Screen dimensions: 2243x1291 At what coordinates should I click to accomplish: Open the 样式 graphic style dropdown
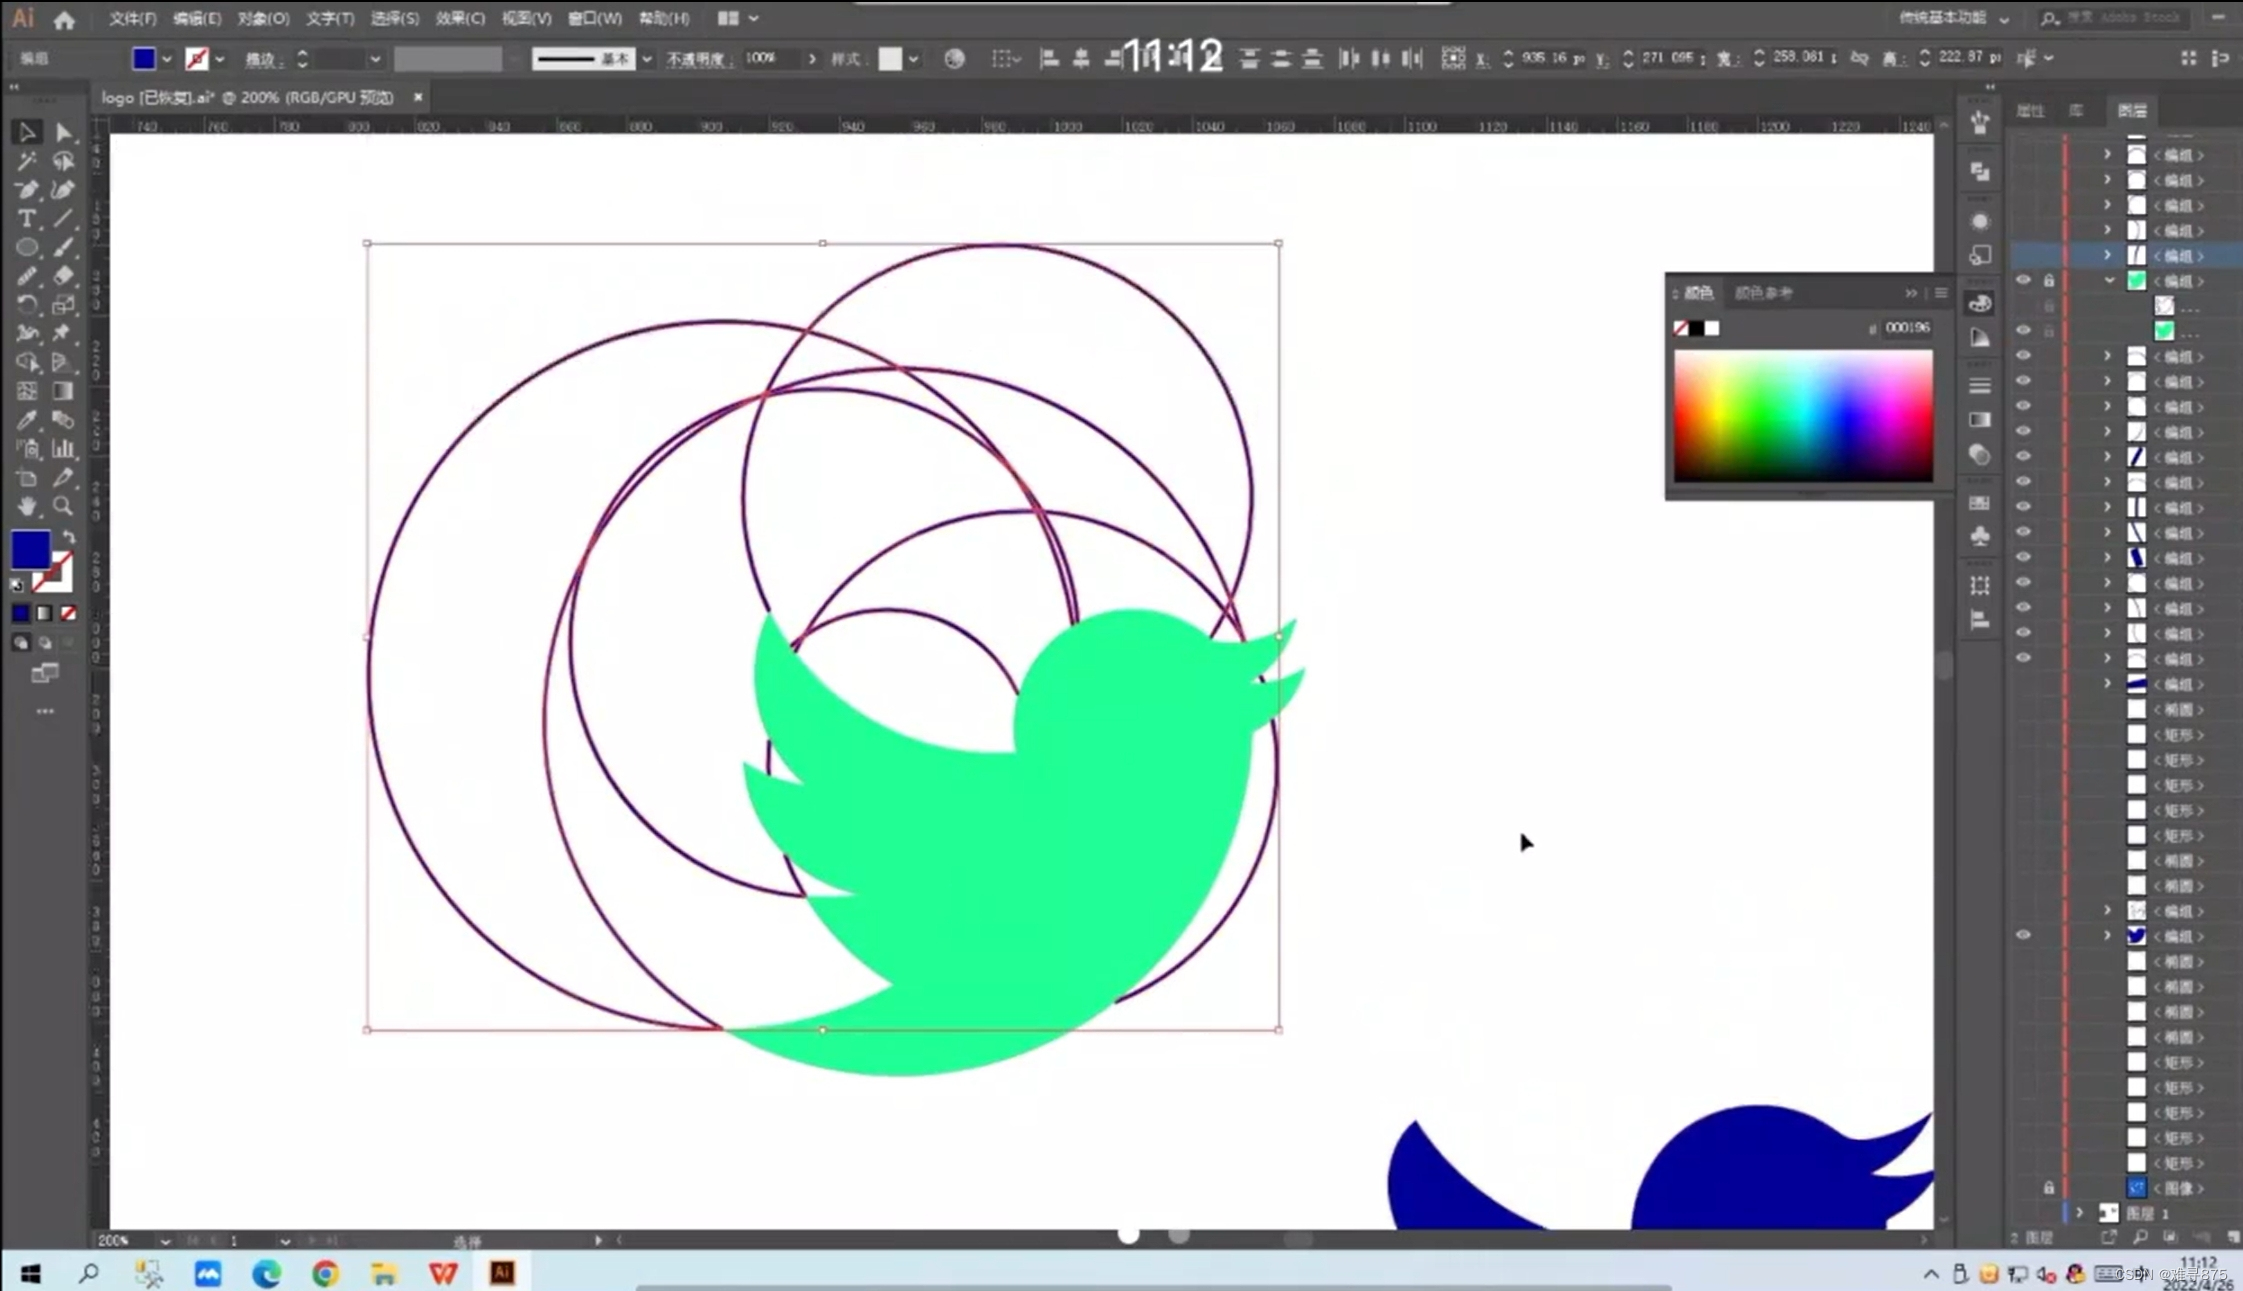[x=913, y=59]
